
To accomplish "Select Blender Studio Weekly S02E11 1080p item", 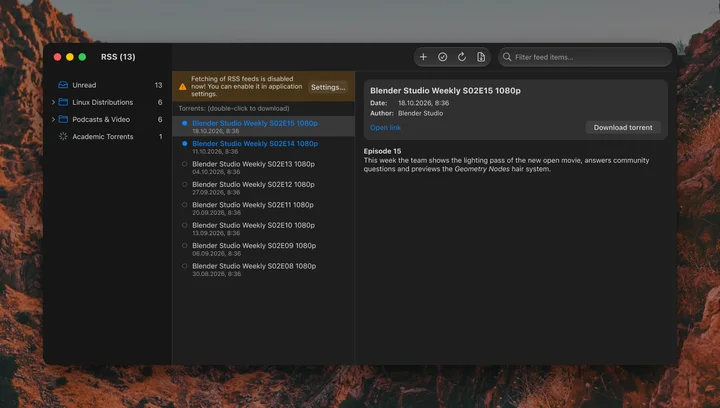I will [264, 208].
